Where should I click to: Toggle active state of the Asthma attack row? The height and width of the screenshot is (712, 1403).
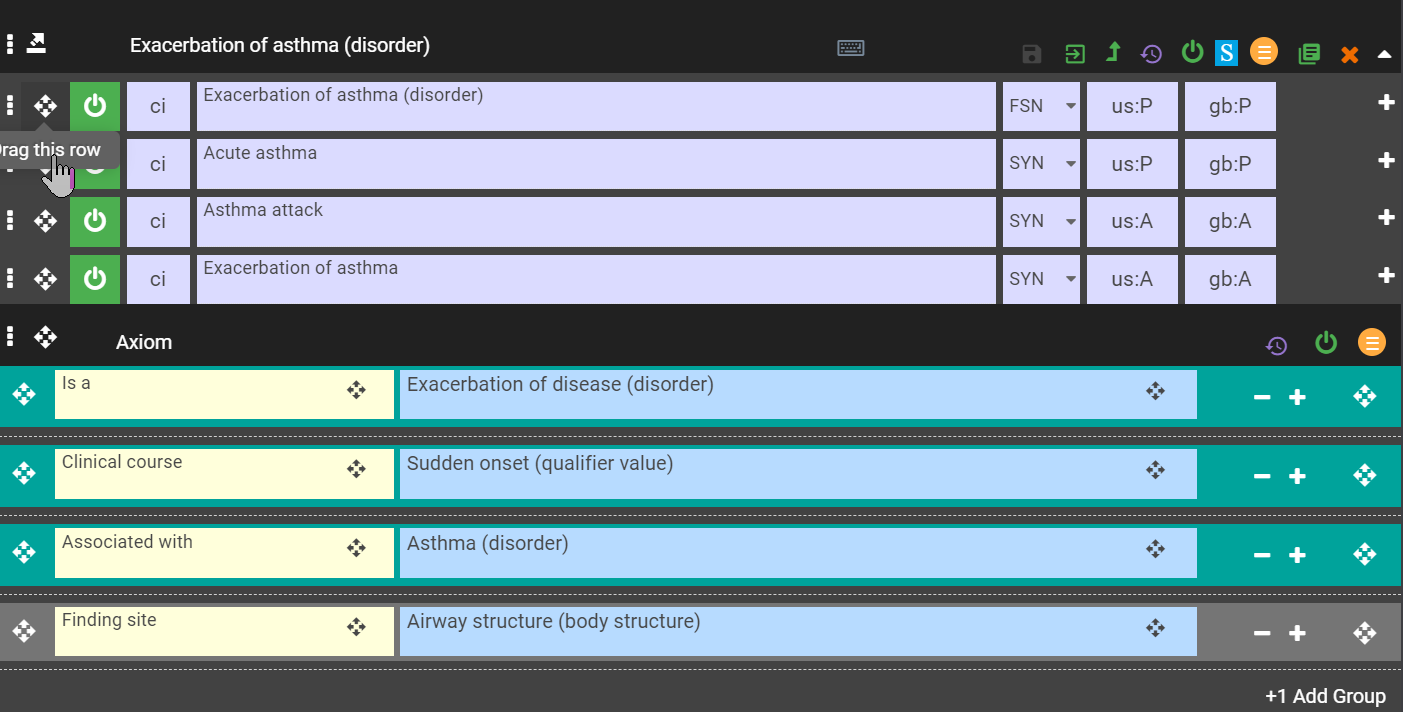[x=95, y=221]
